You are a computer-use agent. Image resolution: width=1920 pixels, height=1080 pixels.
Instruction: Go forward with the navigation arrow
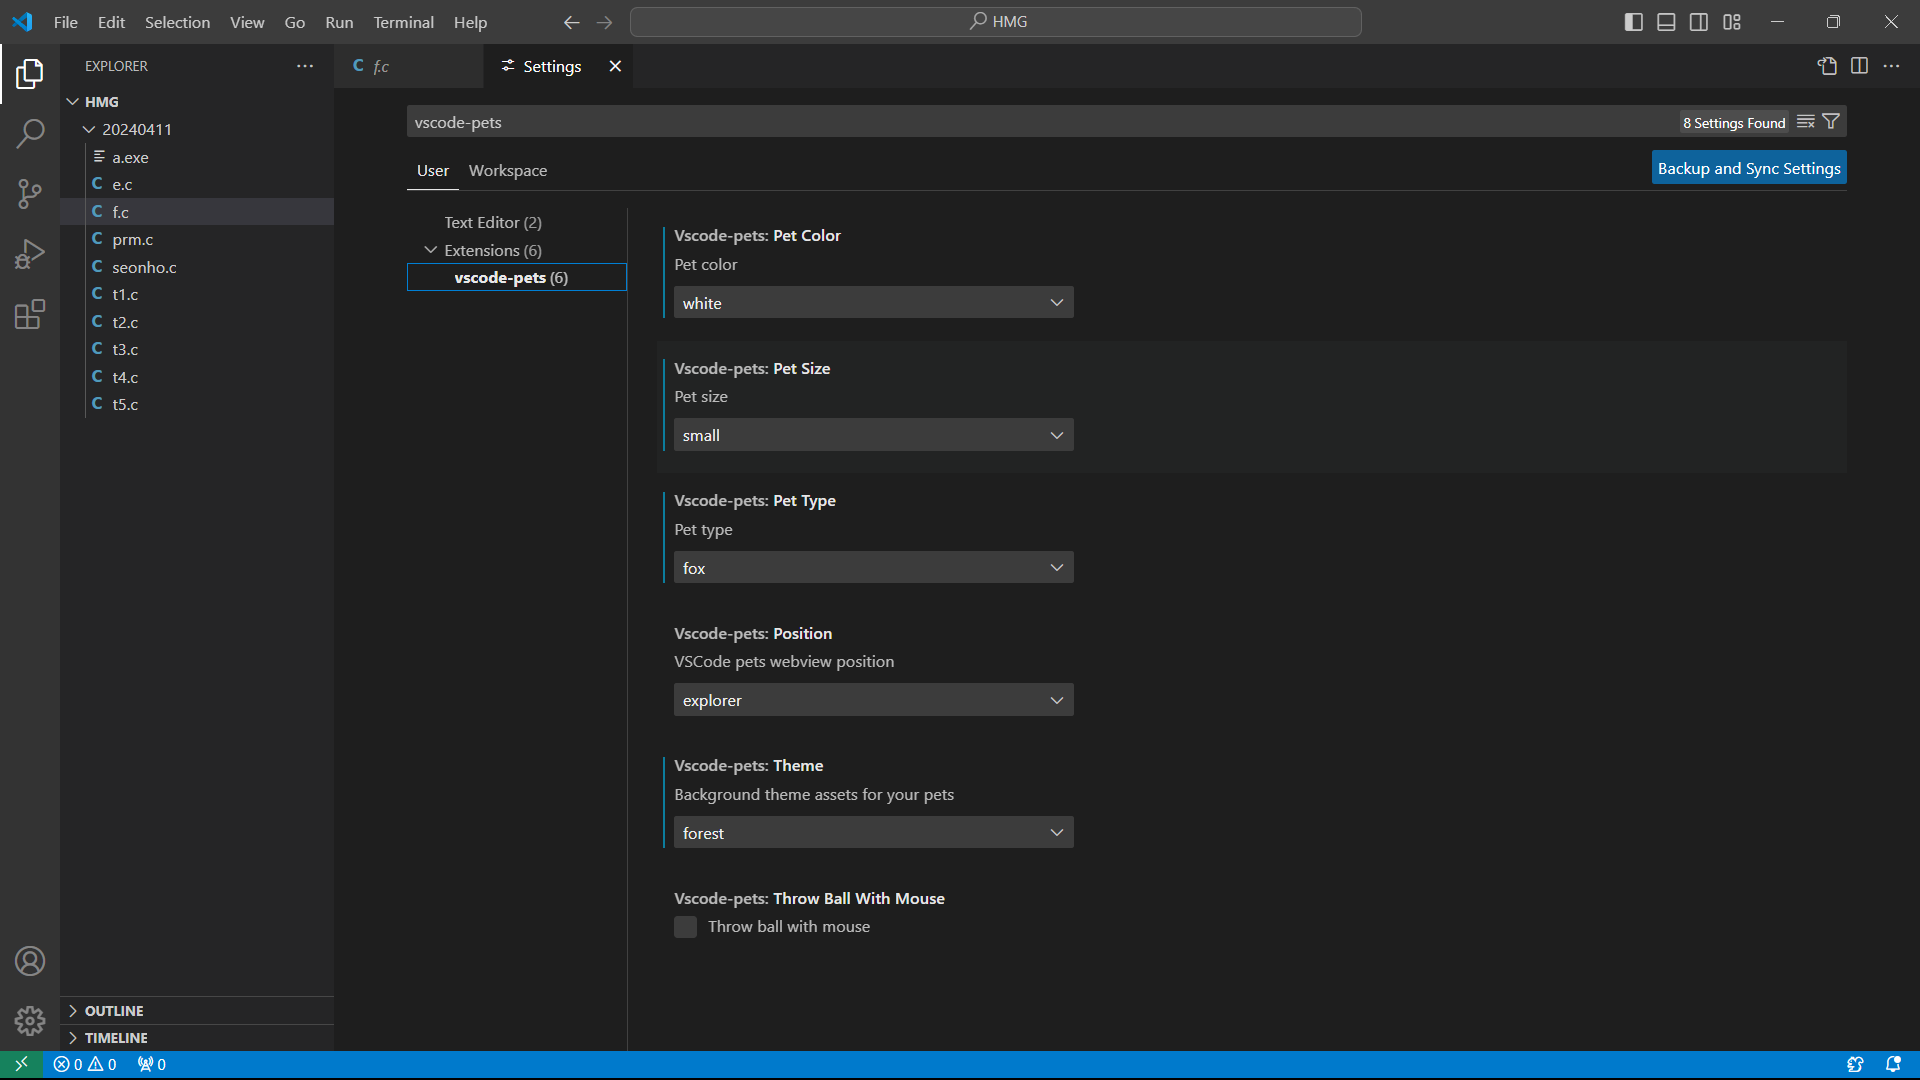click(604, 22)
